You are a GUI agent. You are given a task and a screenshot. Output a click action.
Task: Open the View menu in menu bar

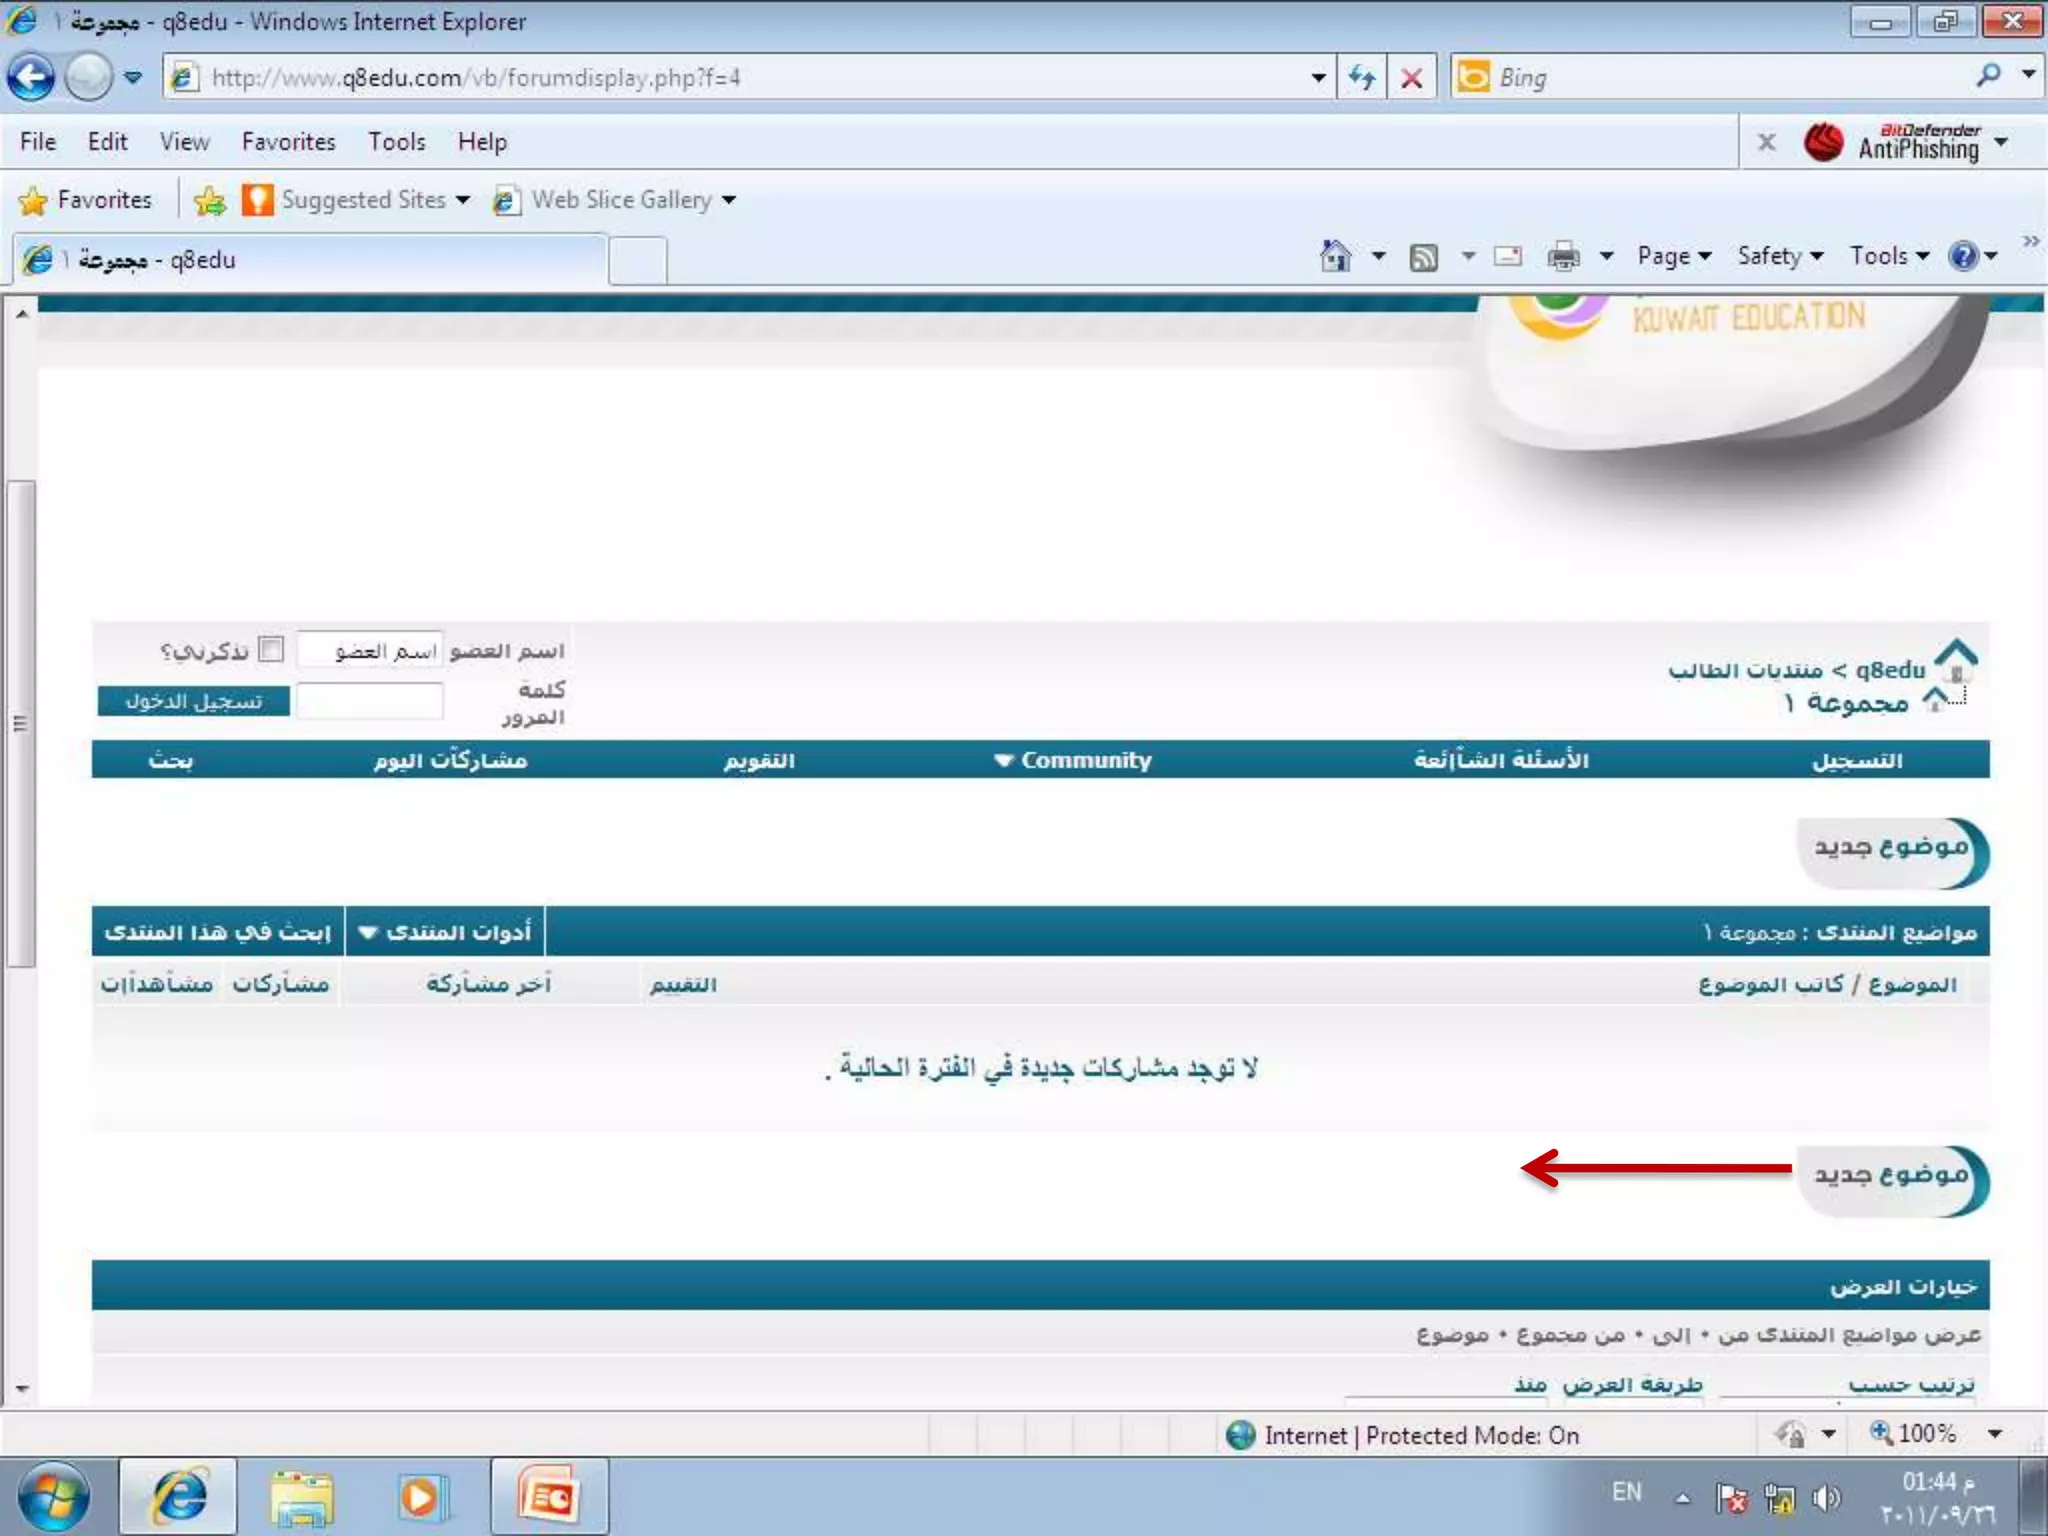pos(184,142)
